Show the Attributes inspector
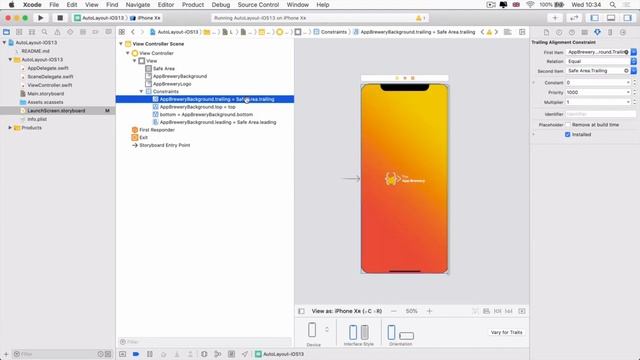 pos(597,32)
